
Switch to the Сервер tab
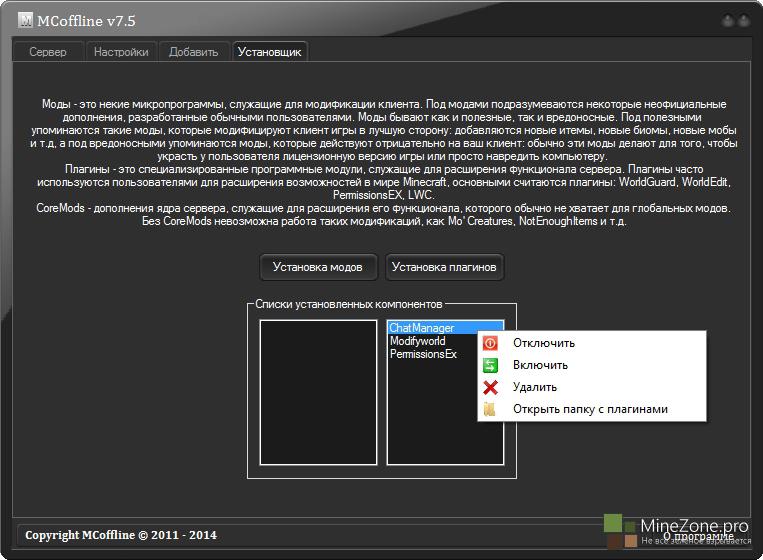pyautogui.click(x=48, y=52)
